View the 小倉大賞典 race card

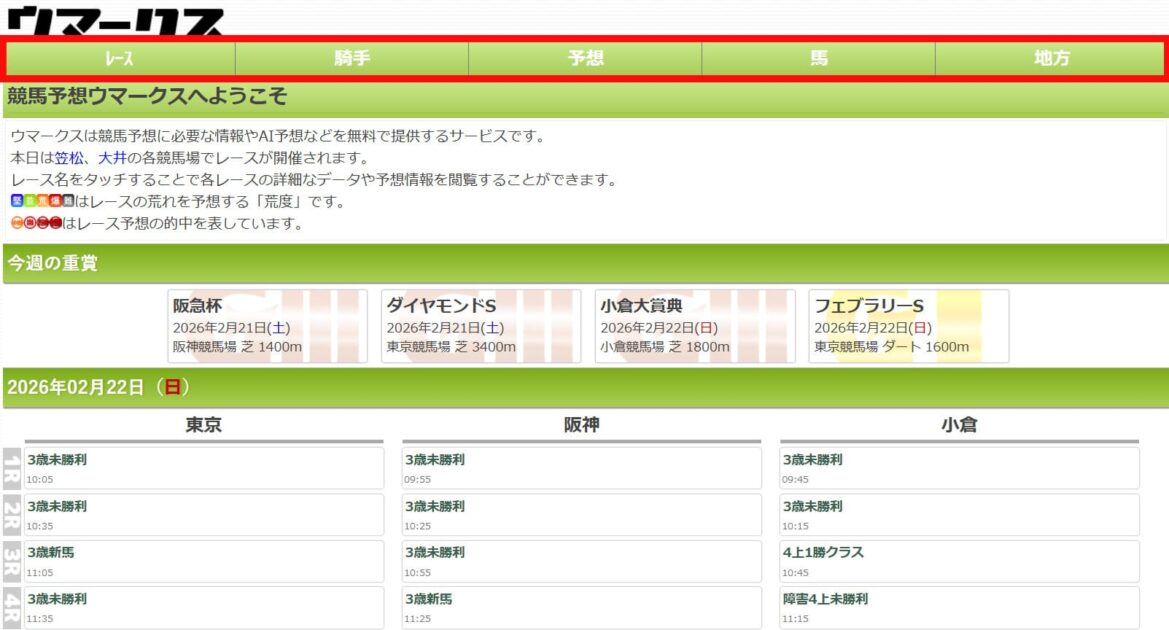695,326
